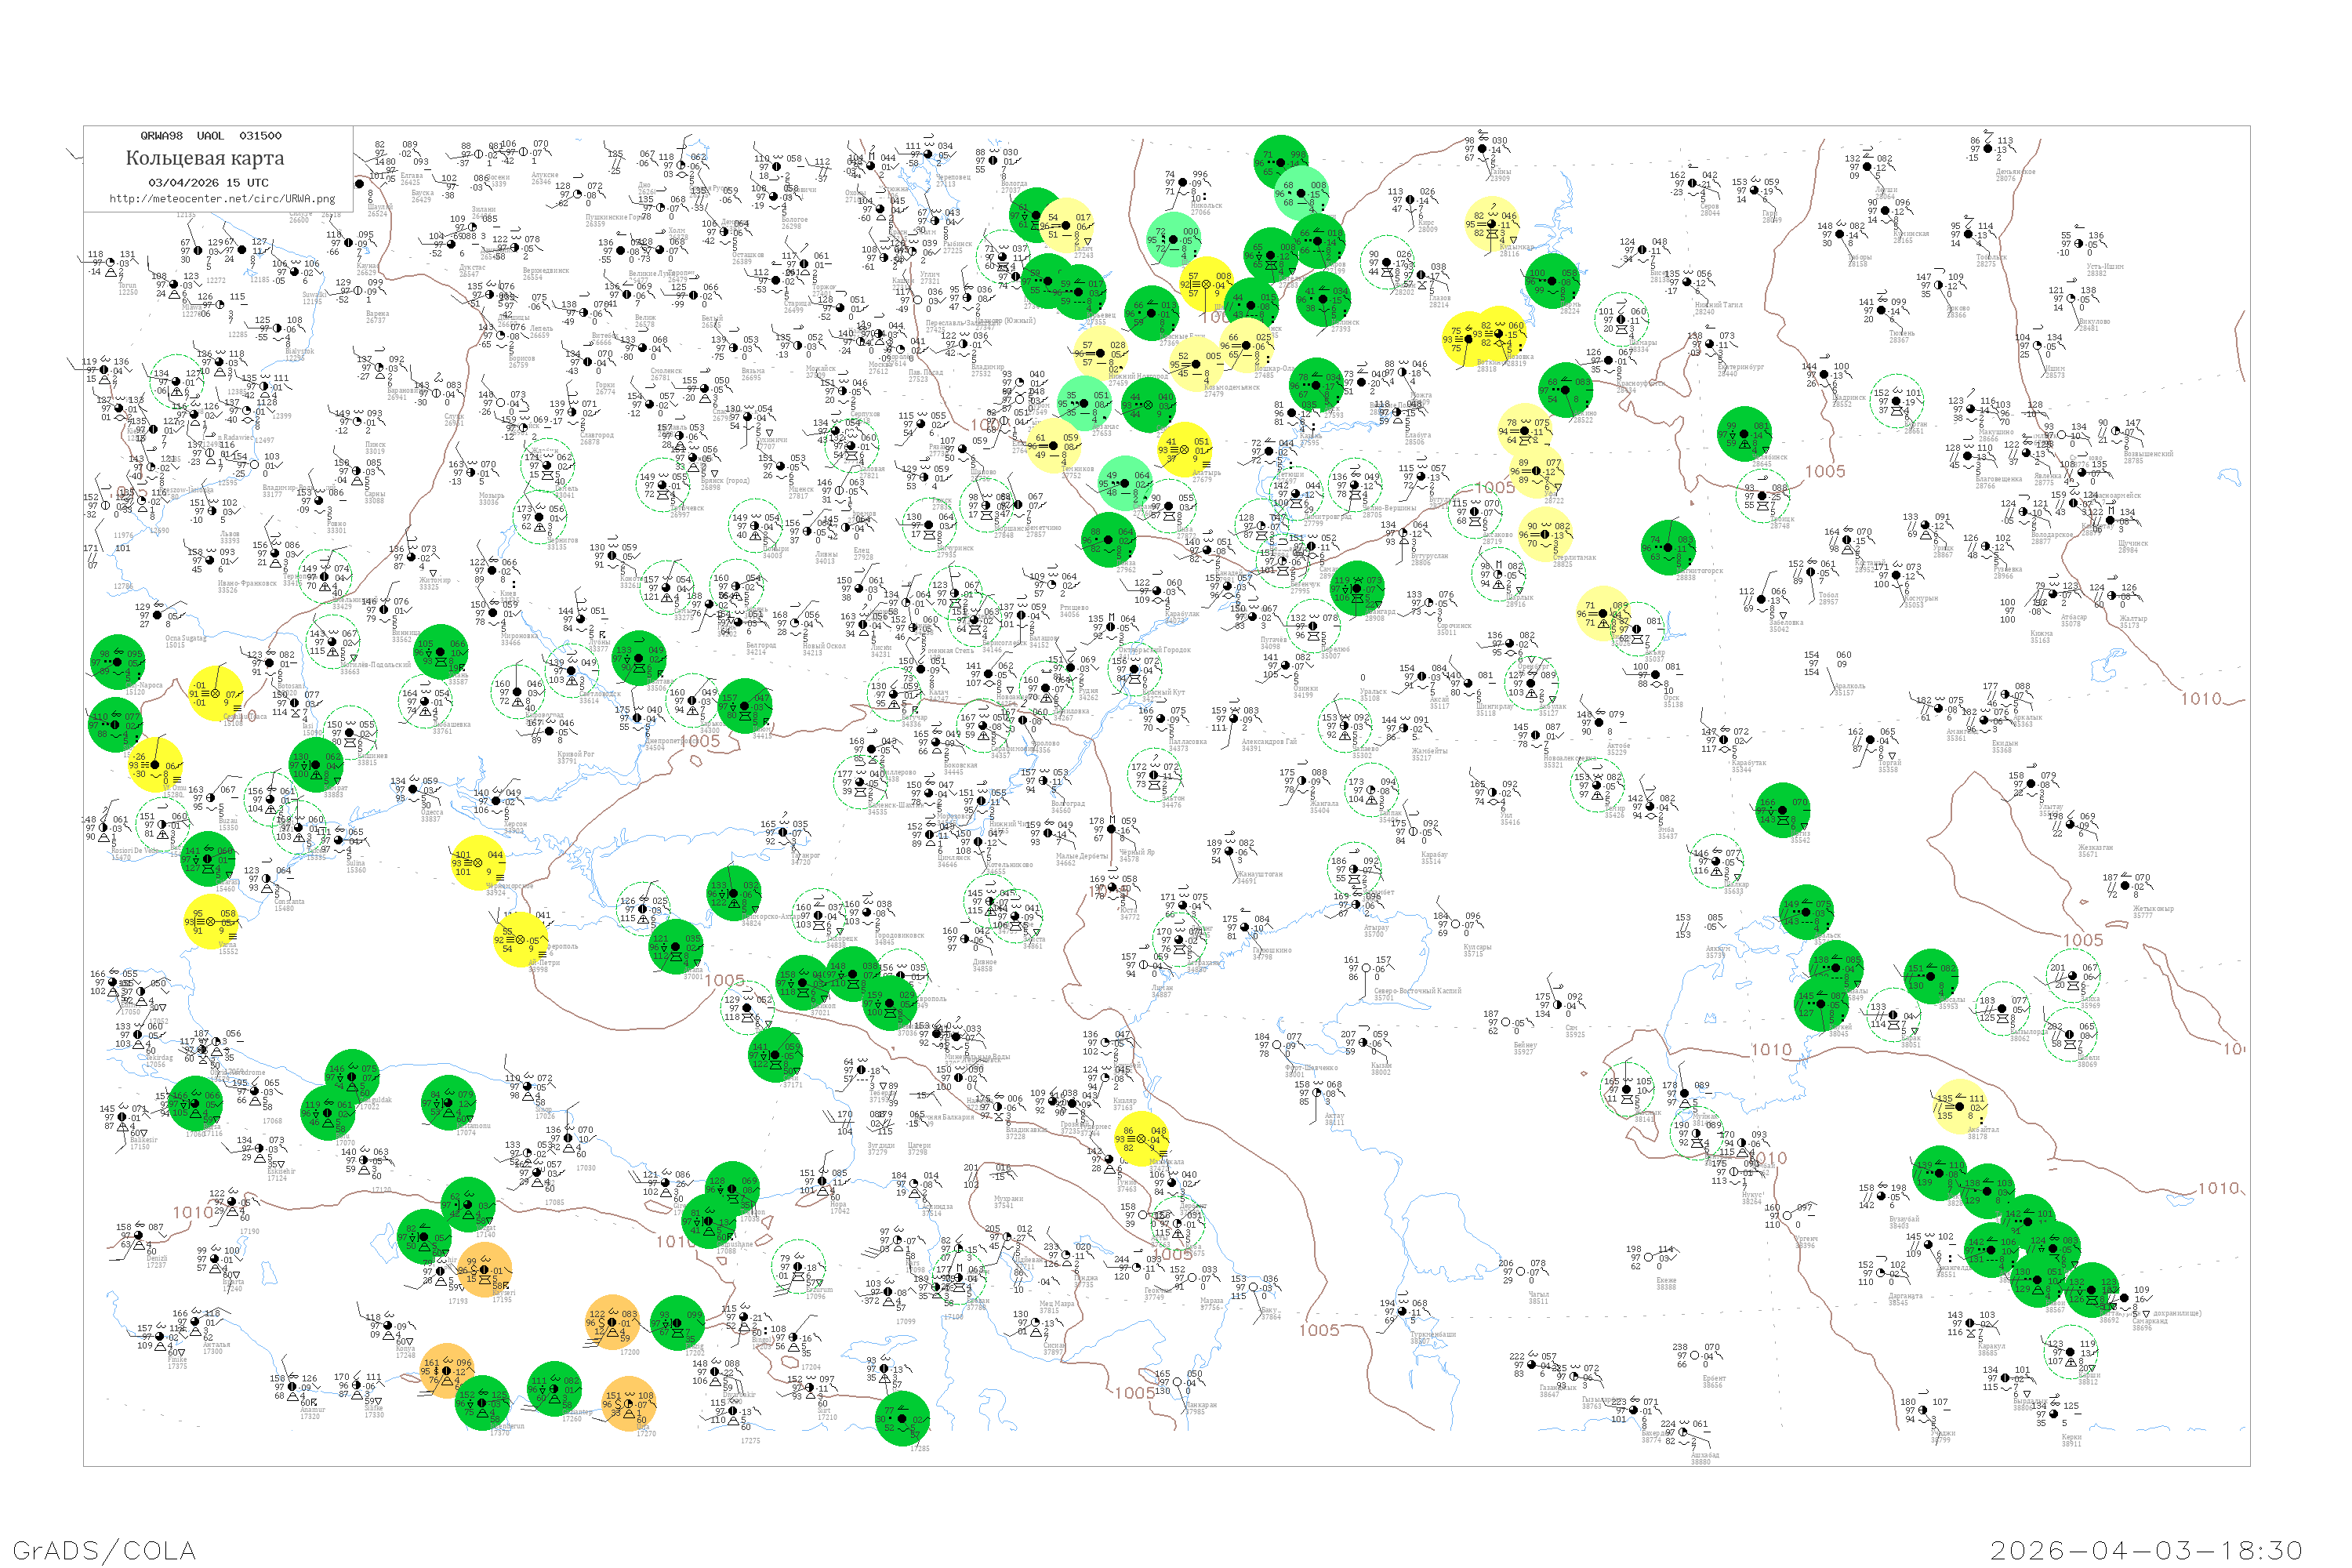This screenshot has width=2352, height=1568.
Task: Click the '03/04/2026 15 UTC' date line
Action: 208,183
